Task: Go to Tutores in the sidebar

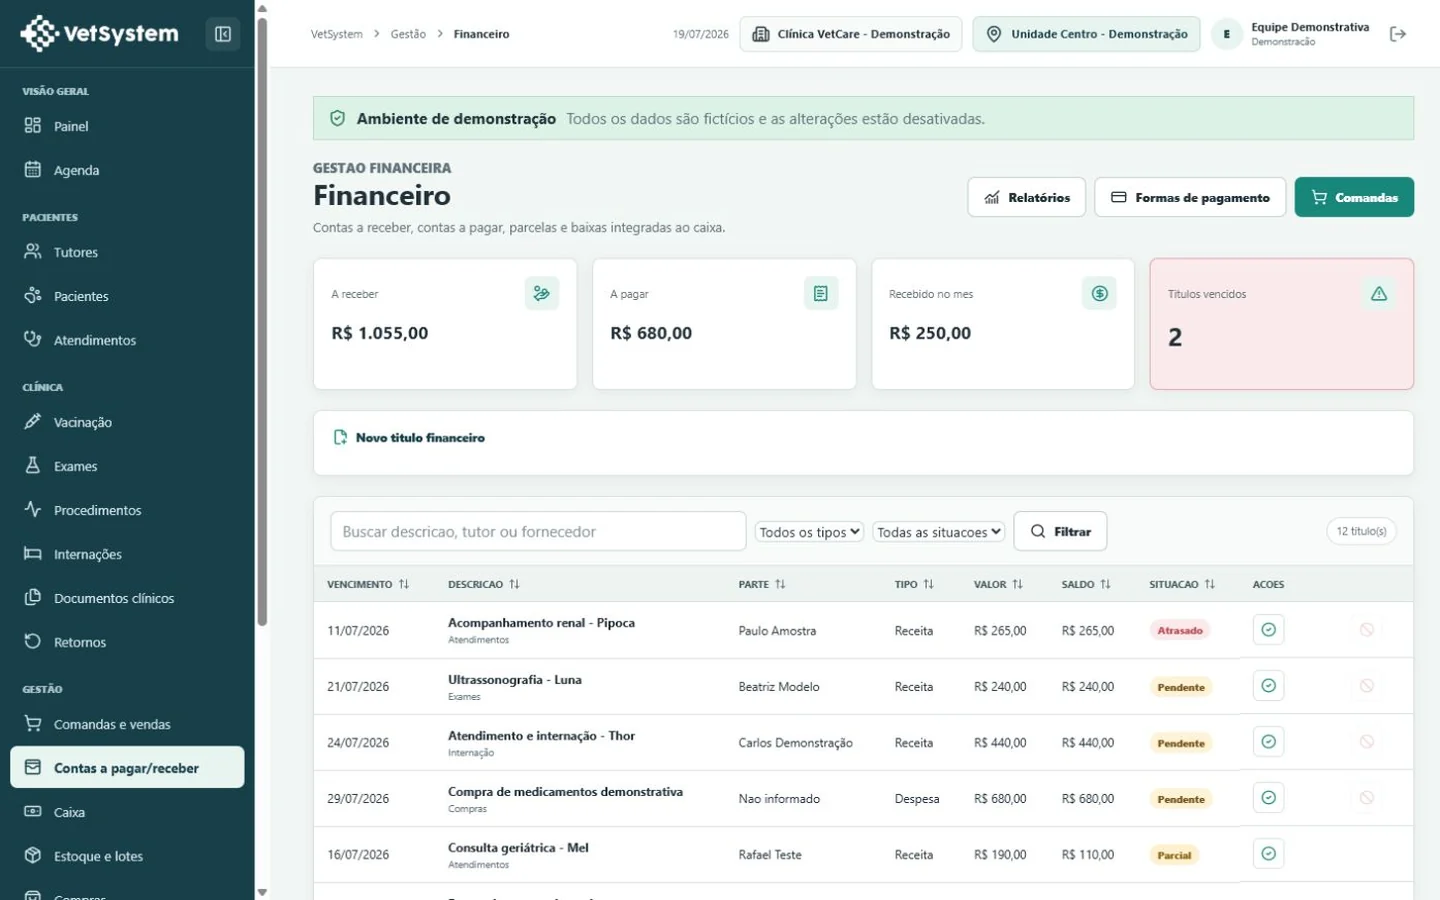Action: pos(127,252)
